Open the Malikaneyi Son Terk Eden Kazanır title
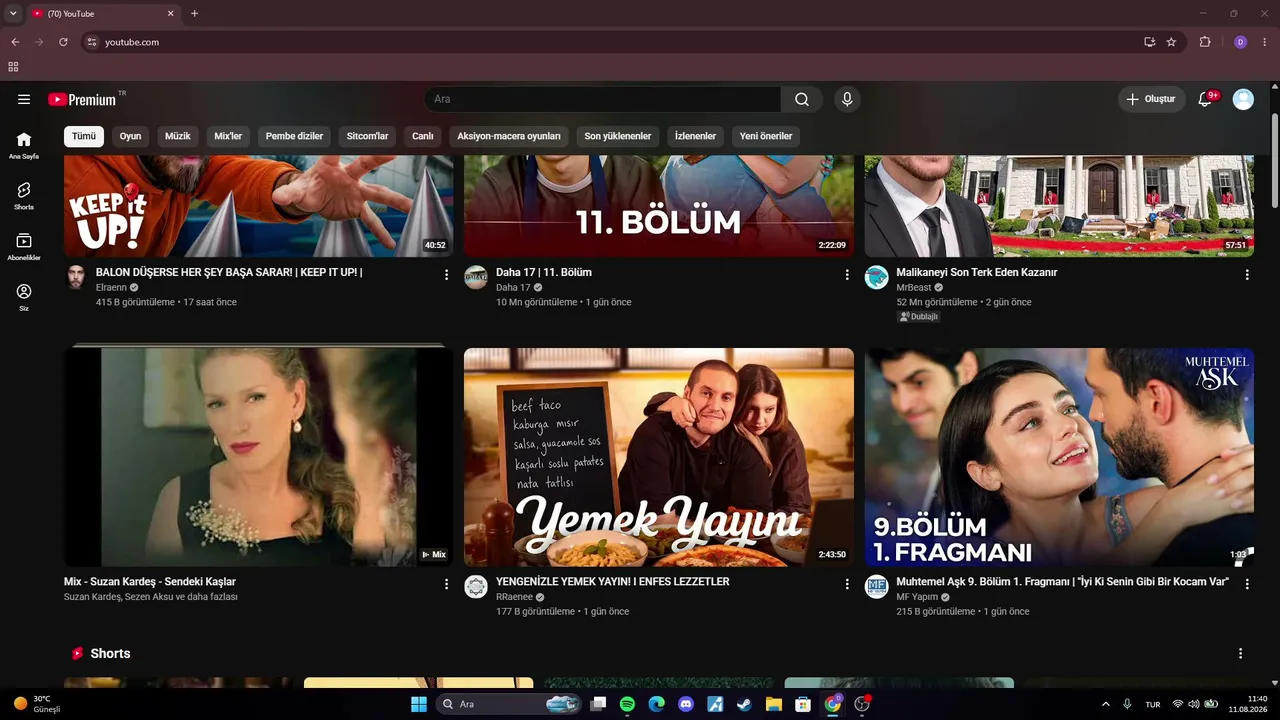The image size is (1280, 720). tap(977, 272)
